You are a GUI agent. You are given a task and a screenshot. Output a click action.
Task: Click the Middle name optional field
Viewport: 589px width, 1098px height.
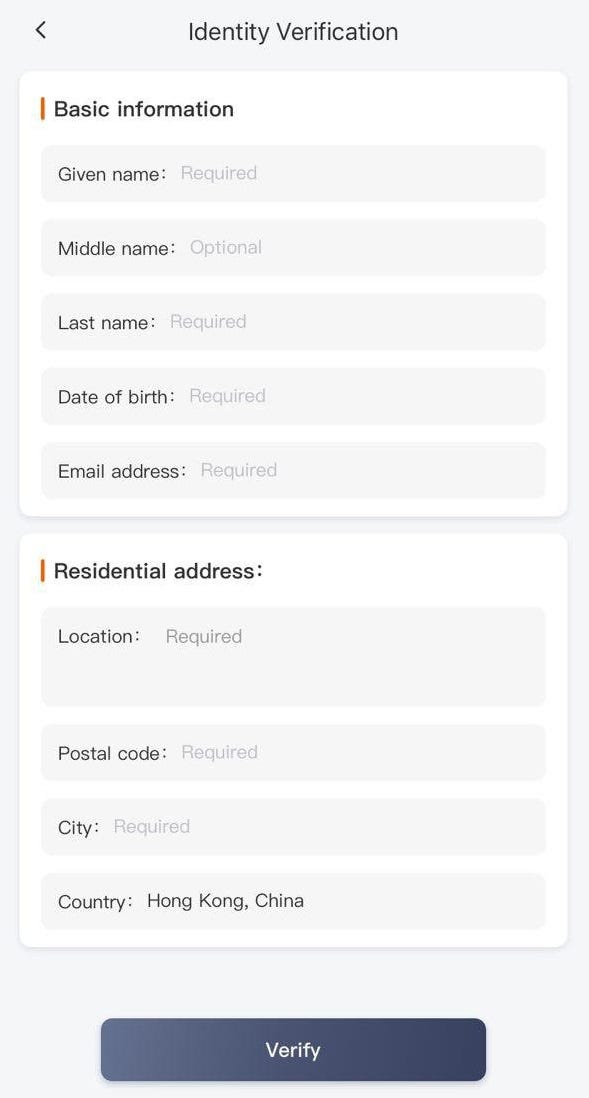(292, 247)
